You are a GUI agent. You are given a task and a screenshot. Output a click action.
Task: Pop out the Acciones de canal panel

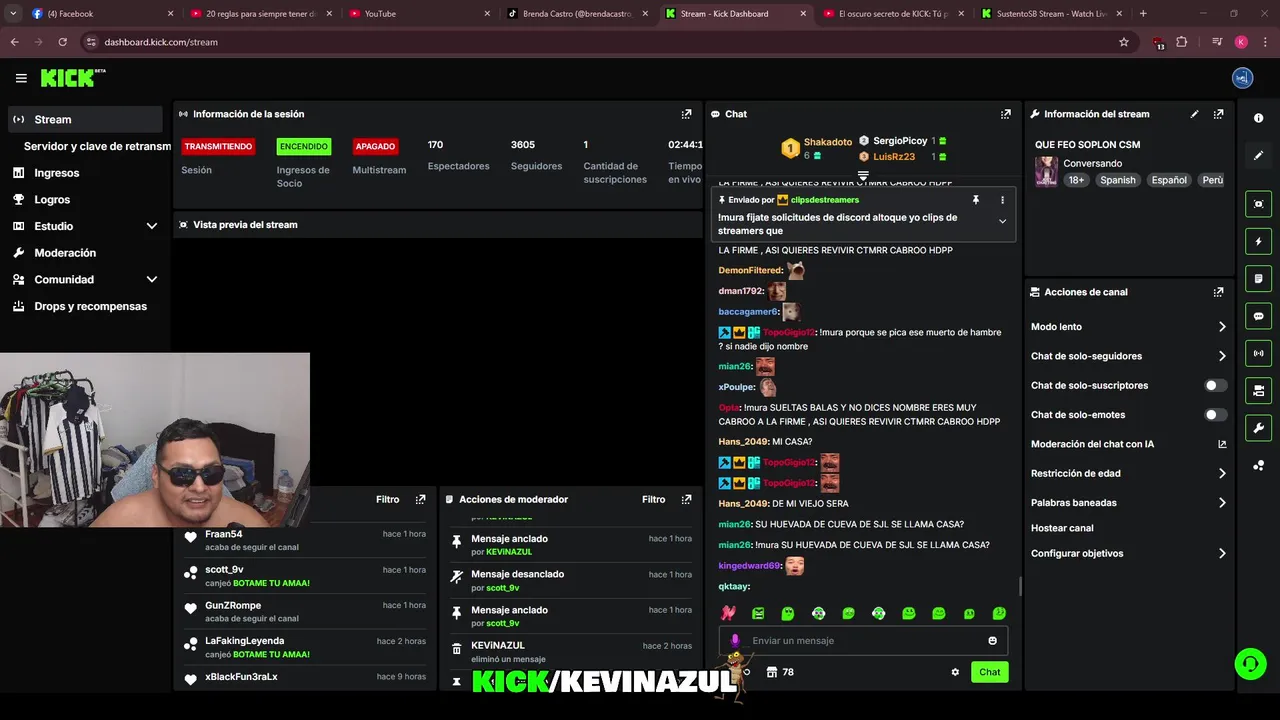pos(1218,292)
